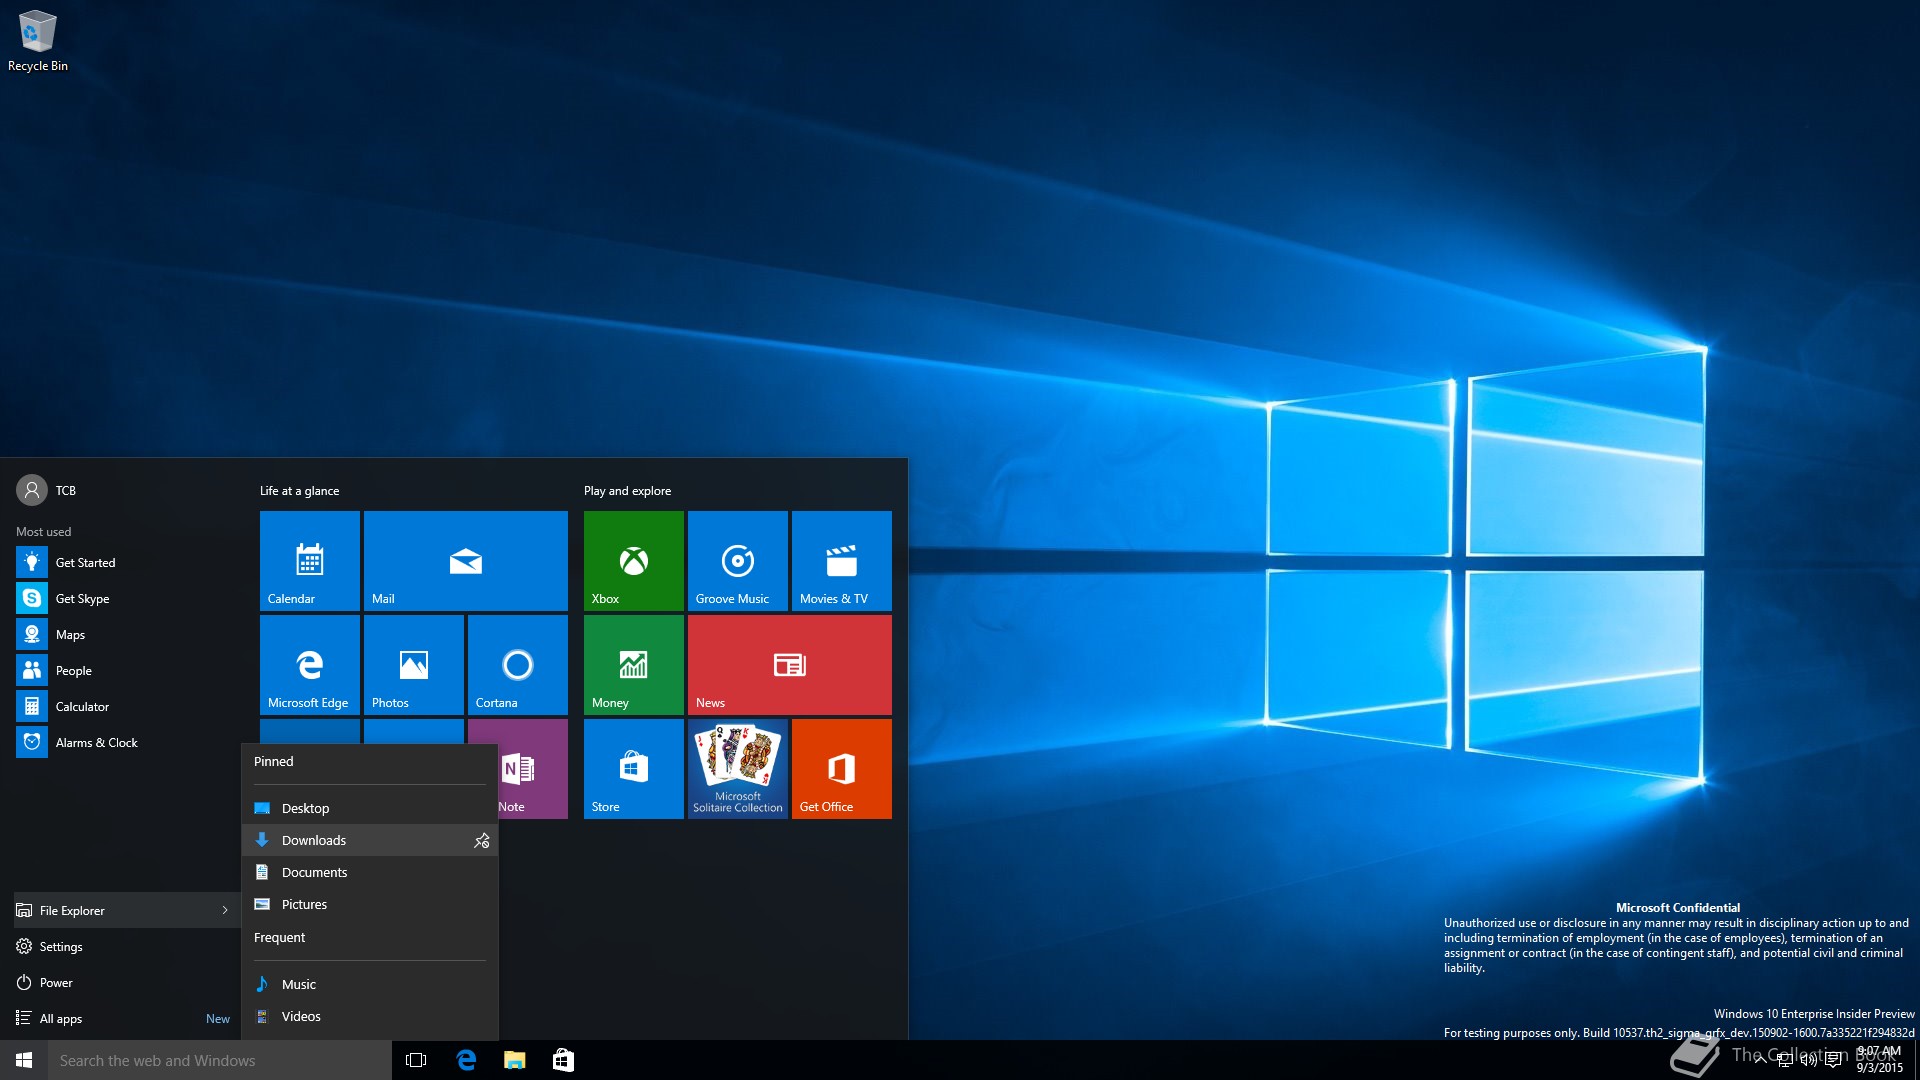
Task: Open the News tile
Action: coord(790,665)
